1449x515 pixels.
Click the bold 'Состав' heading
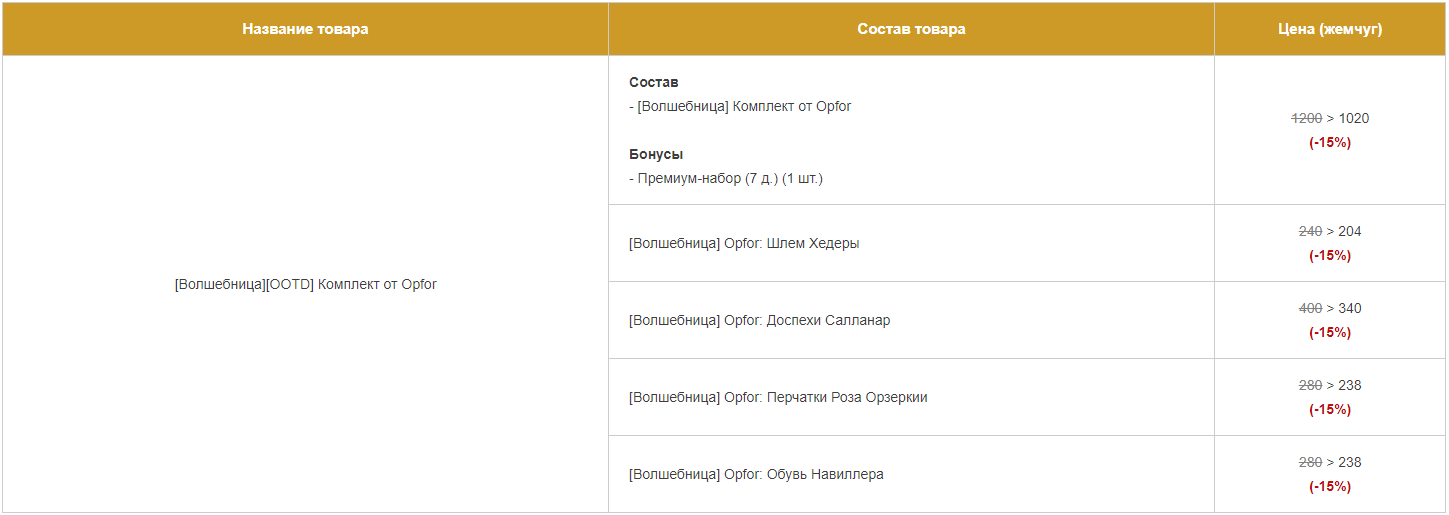[x=654, y=82]
